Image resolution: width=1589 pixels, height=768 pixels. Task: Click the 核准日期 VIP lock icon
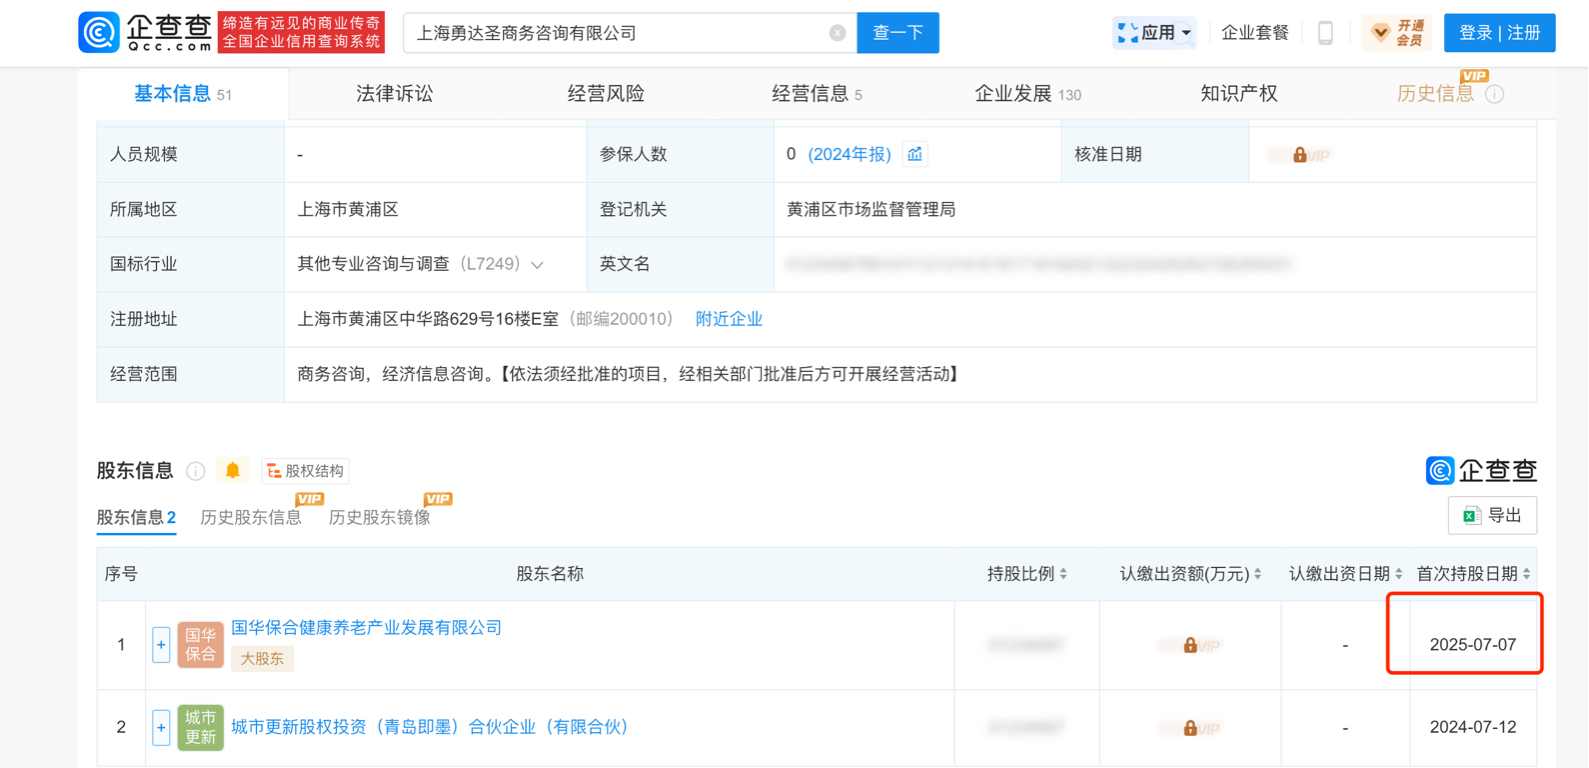pyautogui.click(x=1299, y=155)
